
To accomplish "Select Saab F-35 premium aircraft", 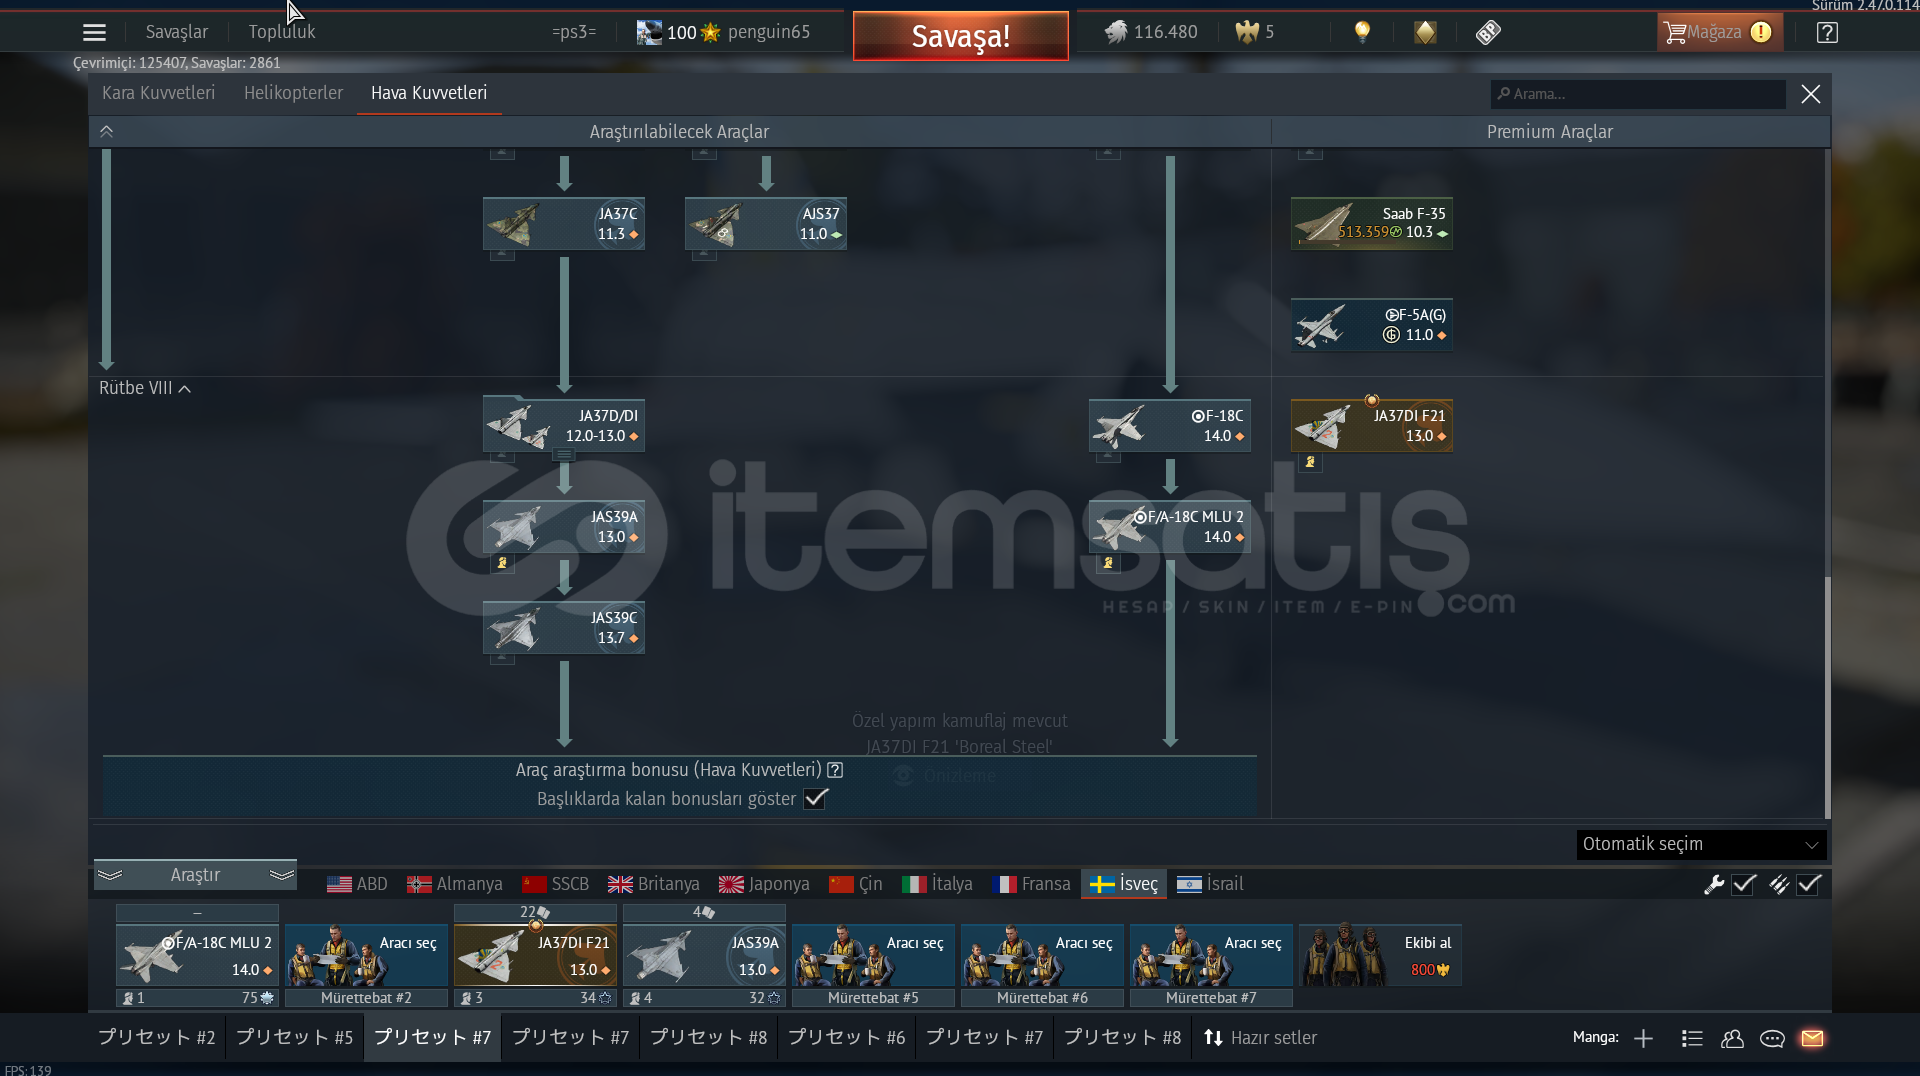I will coord(1372,223).
